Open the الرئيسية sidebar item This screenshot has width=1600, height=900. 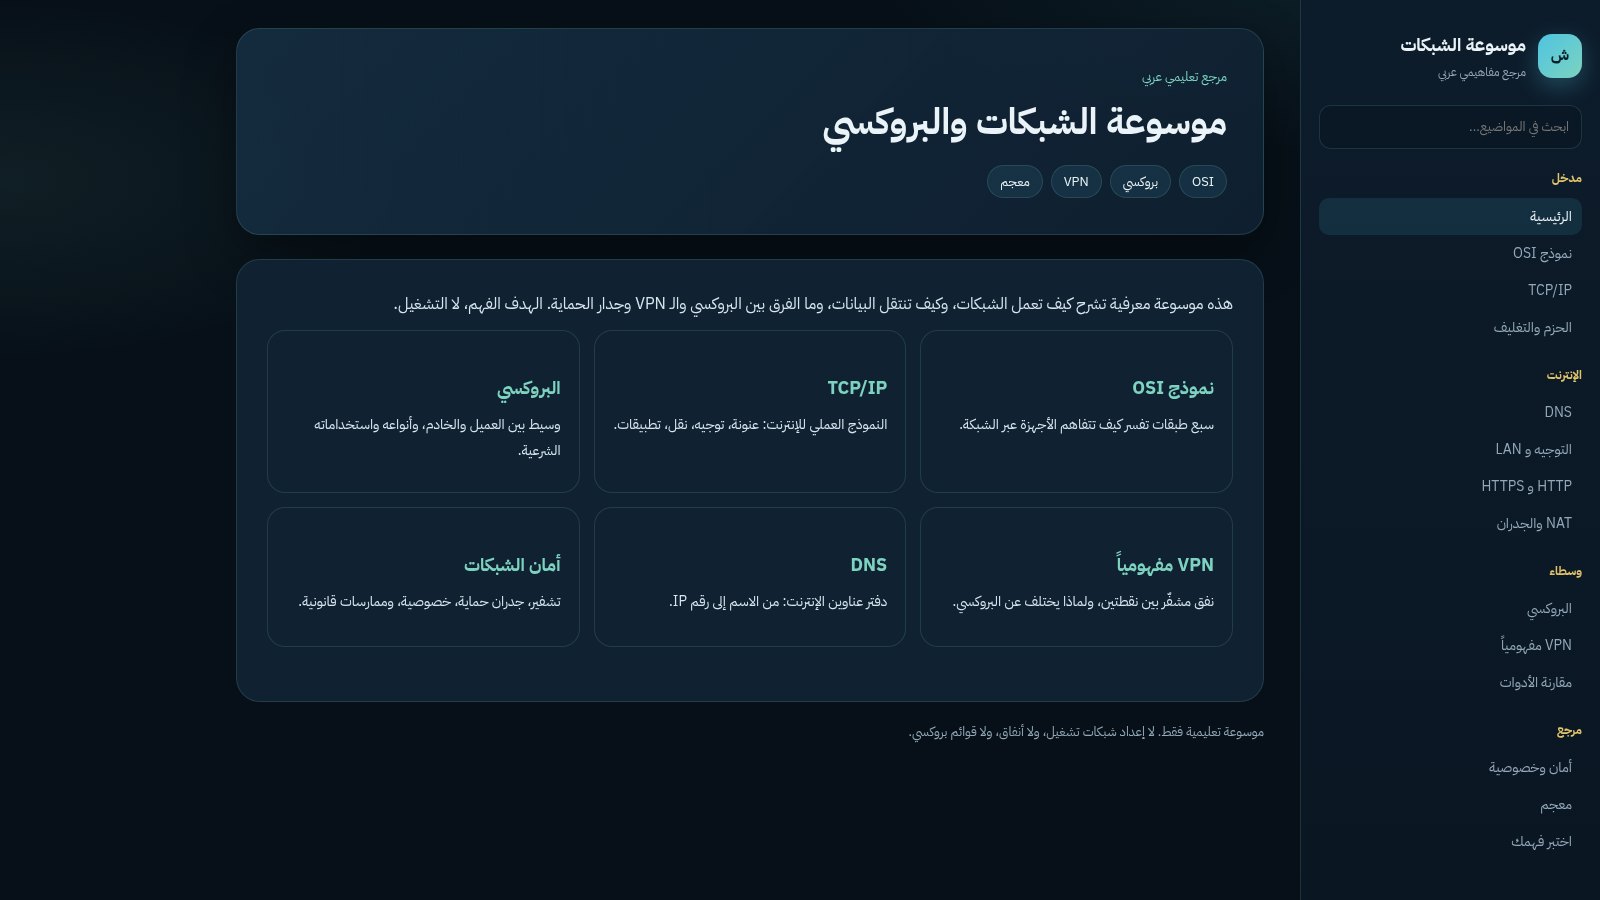tap(1450, 217)
